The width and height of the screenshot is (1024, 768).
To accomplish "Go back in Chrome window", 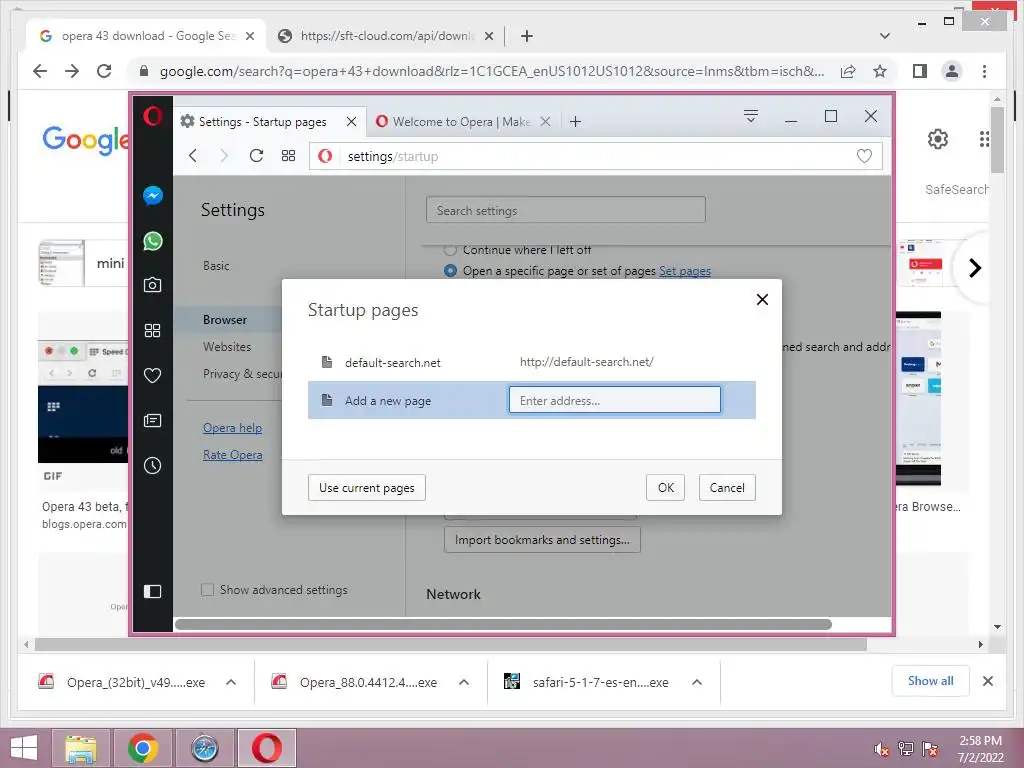I will click(40, 71).
